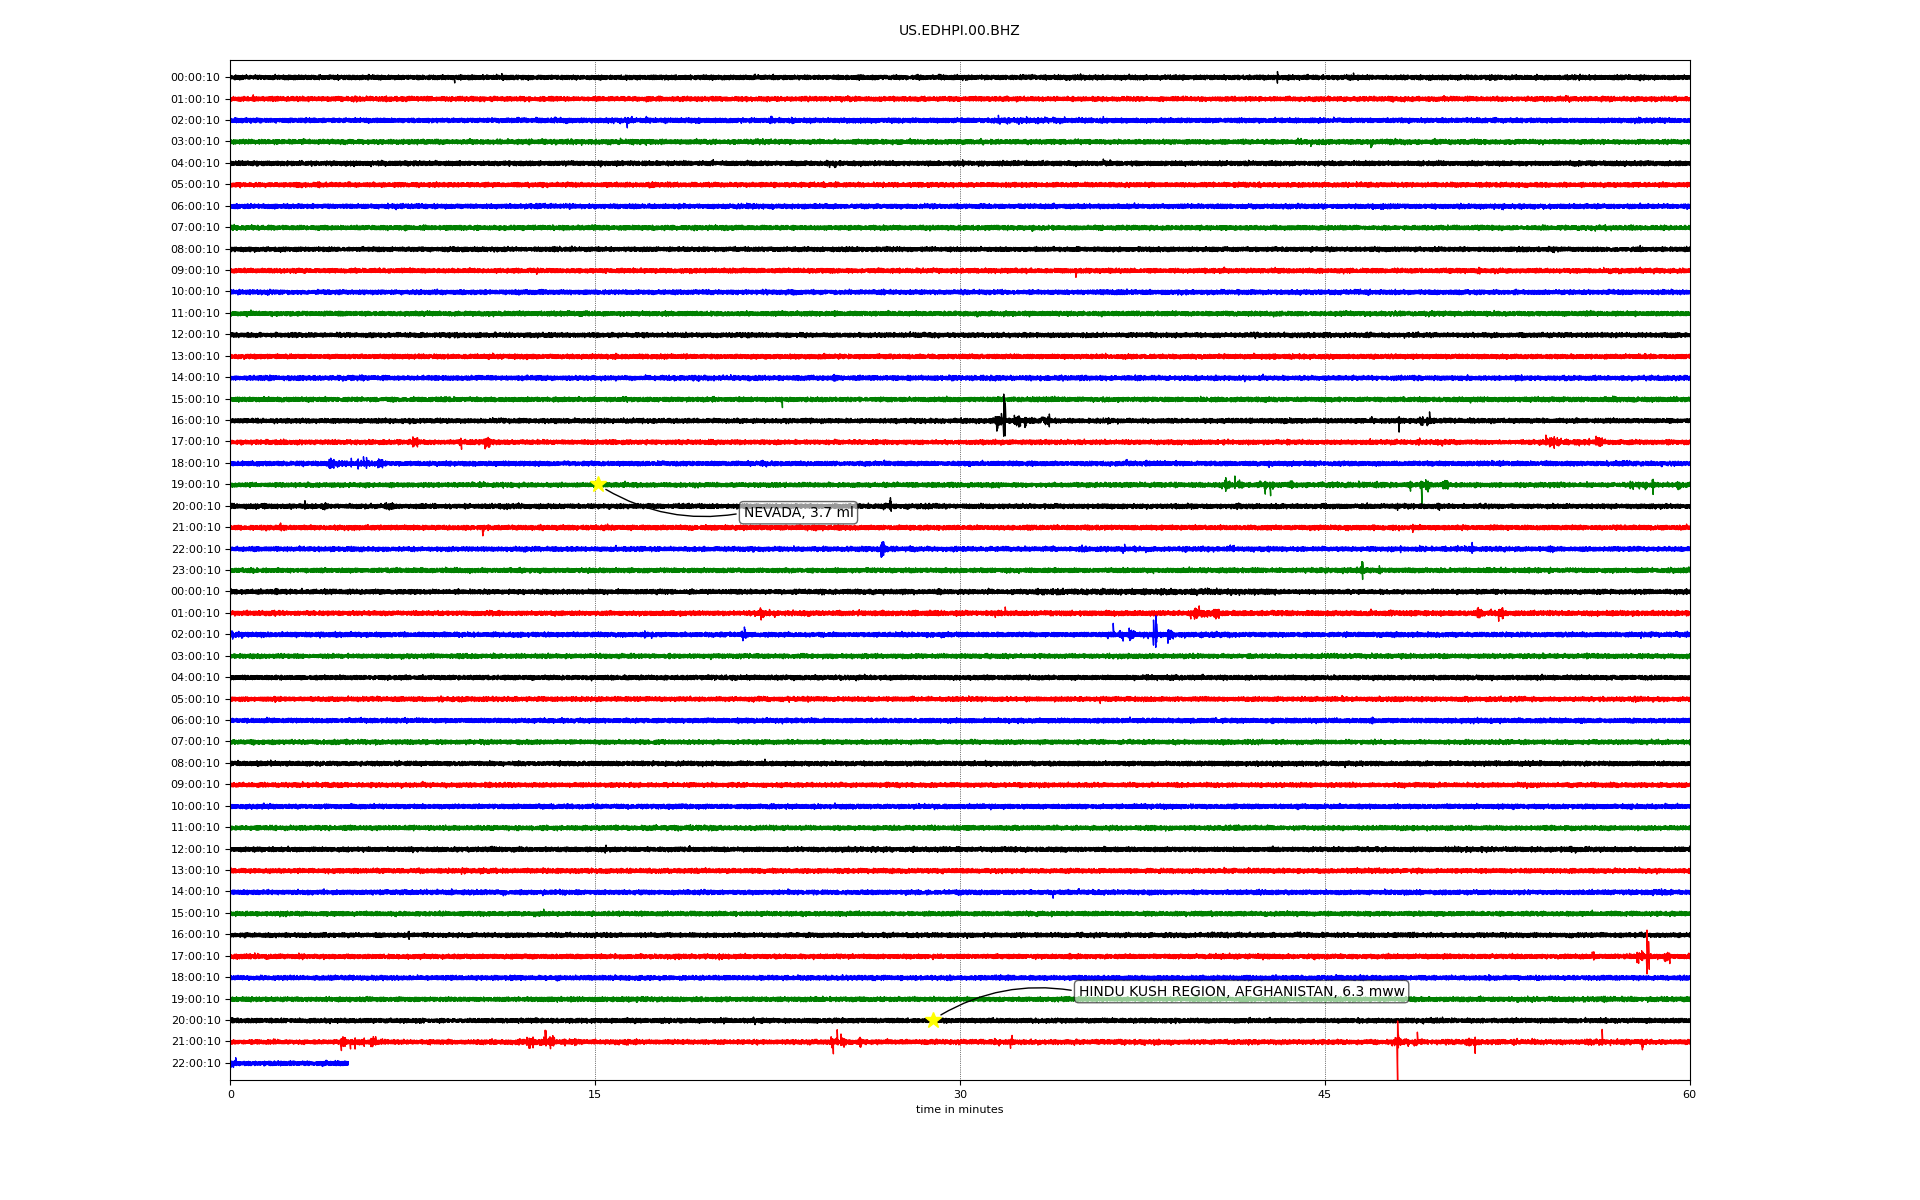This screenshot has height=1200, width=1920.
Task: Click the NEVADA, 3.7 ml annotation label
Action: (798, 513)
